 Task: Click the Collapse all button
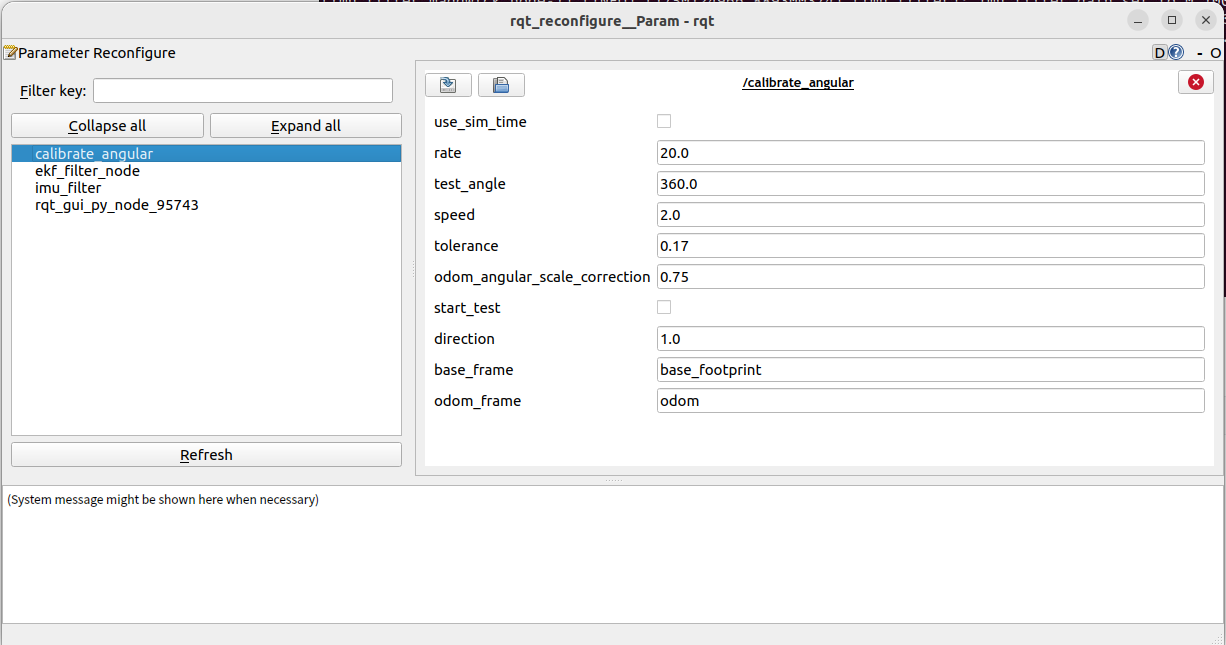107,126
